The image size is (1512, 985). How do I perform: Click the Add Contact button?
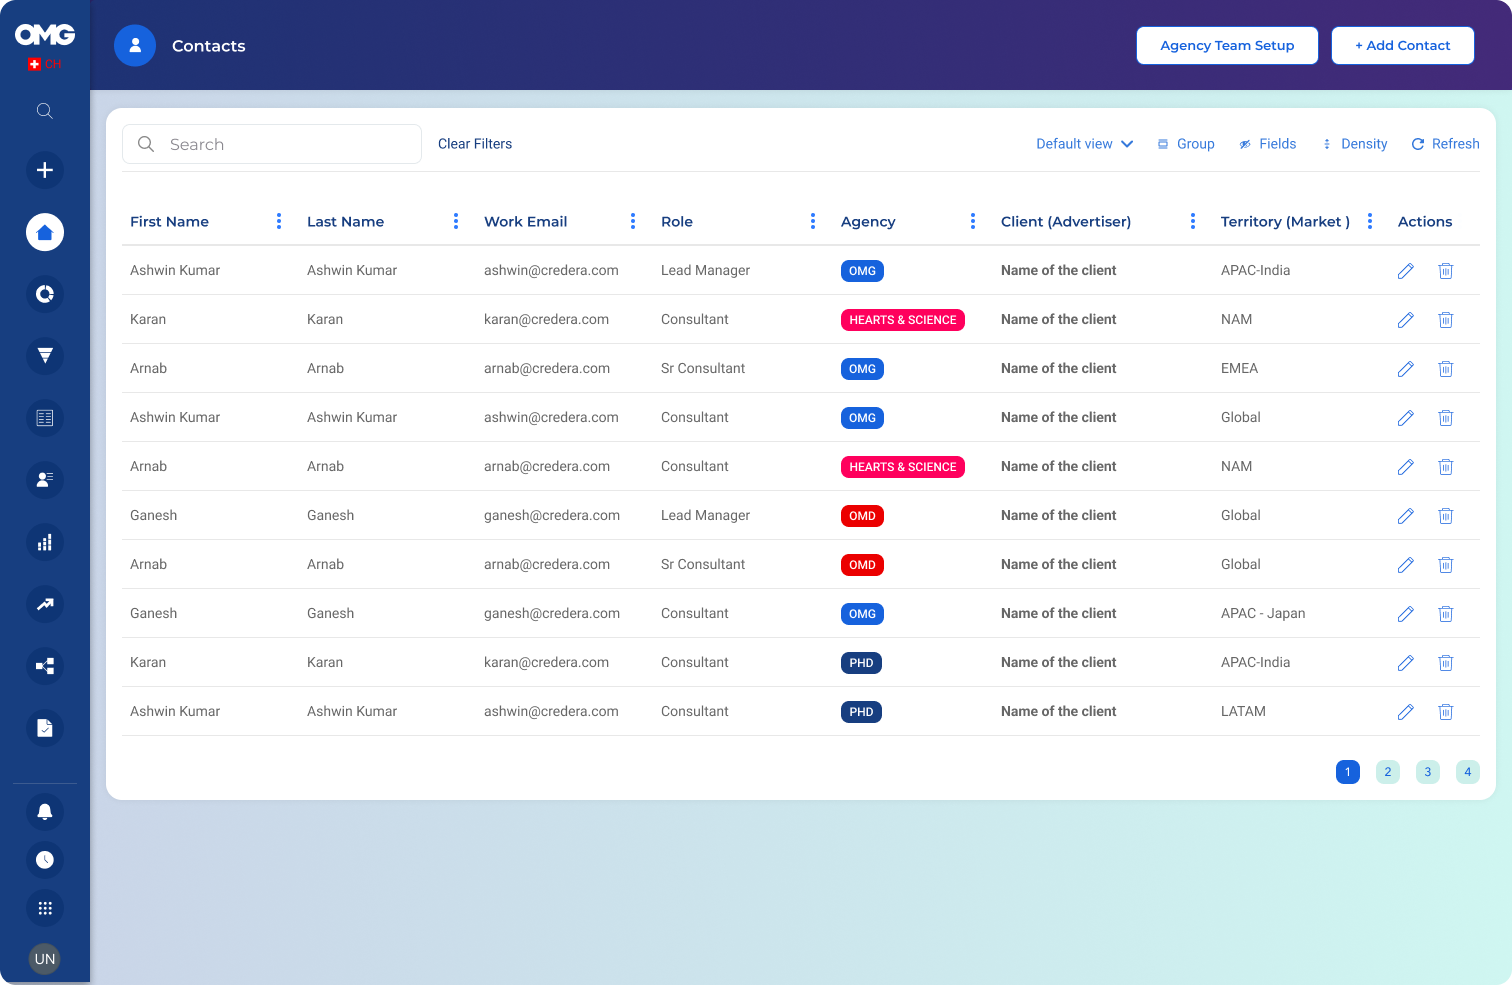pos(1402,46)
